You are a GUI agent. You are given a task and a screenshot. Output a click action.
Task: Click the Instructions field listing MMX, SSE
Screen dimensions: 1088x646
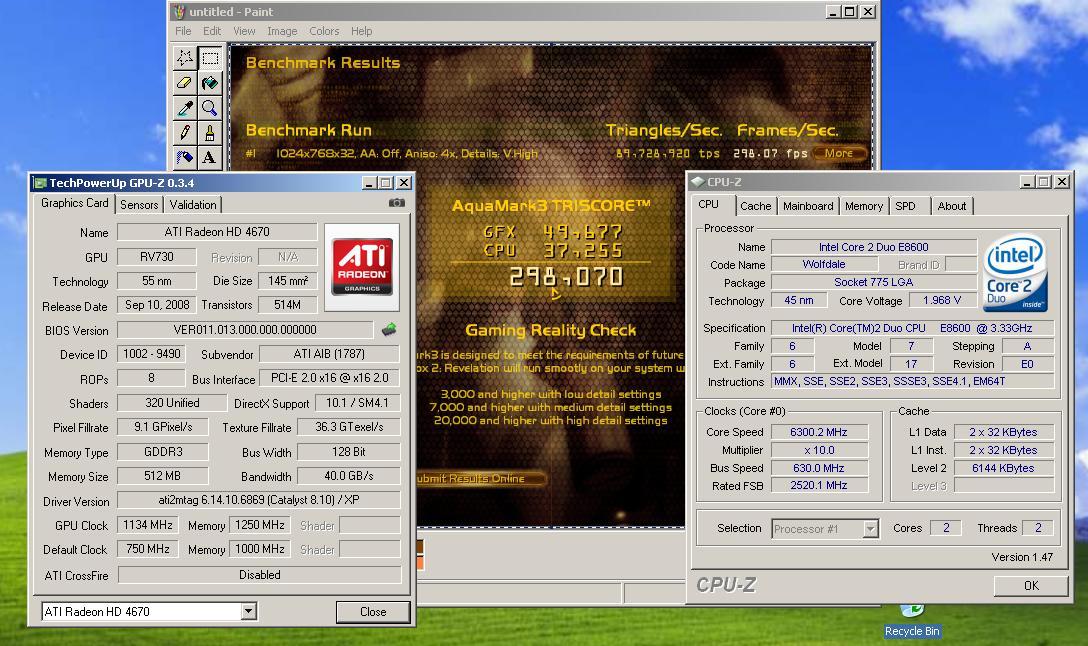(x=912, y=381)
